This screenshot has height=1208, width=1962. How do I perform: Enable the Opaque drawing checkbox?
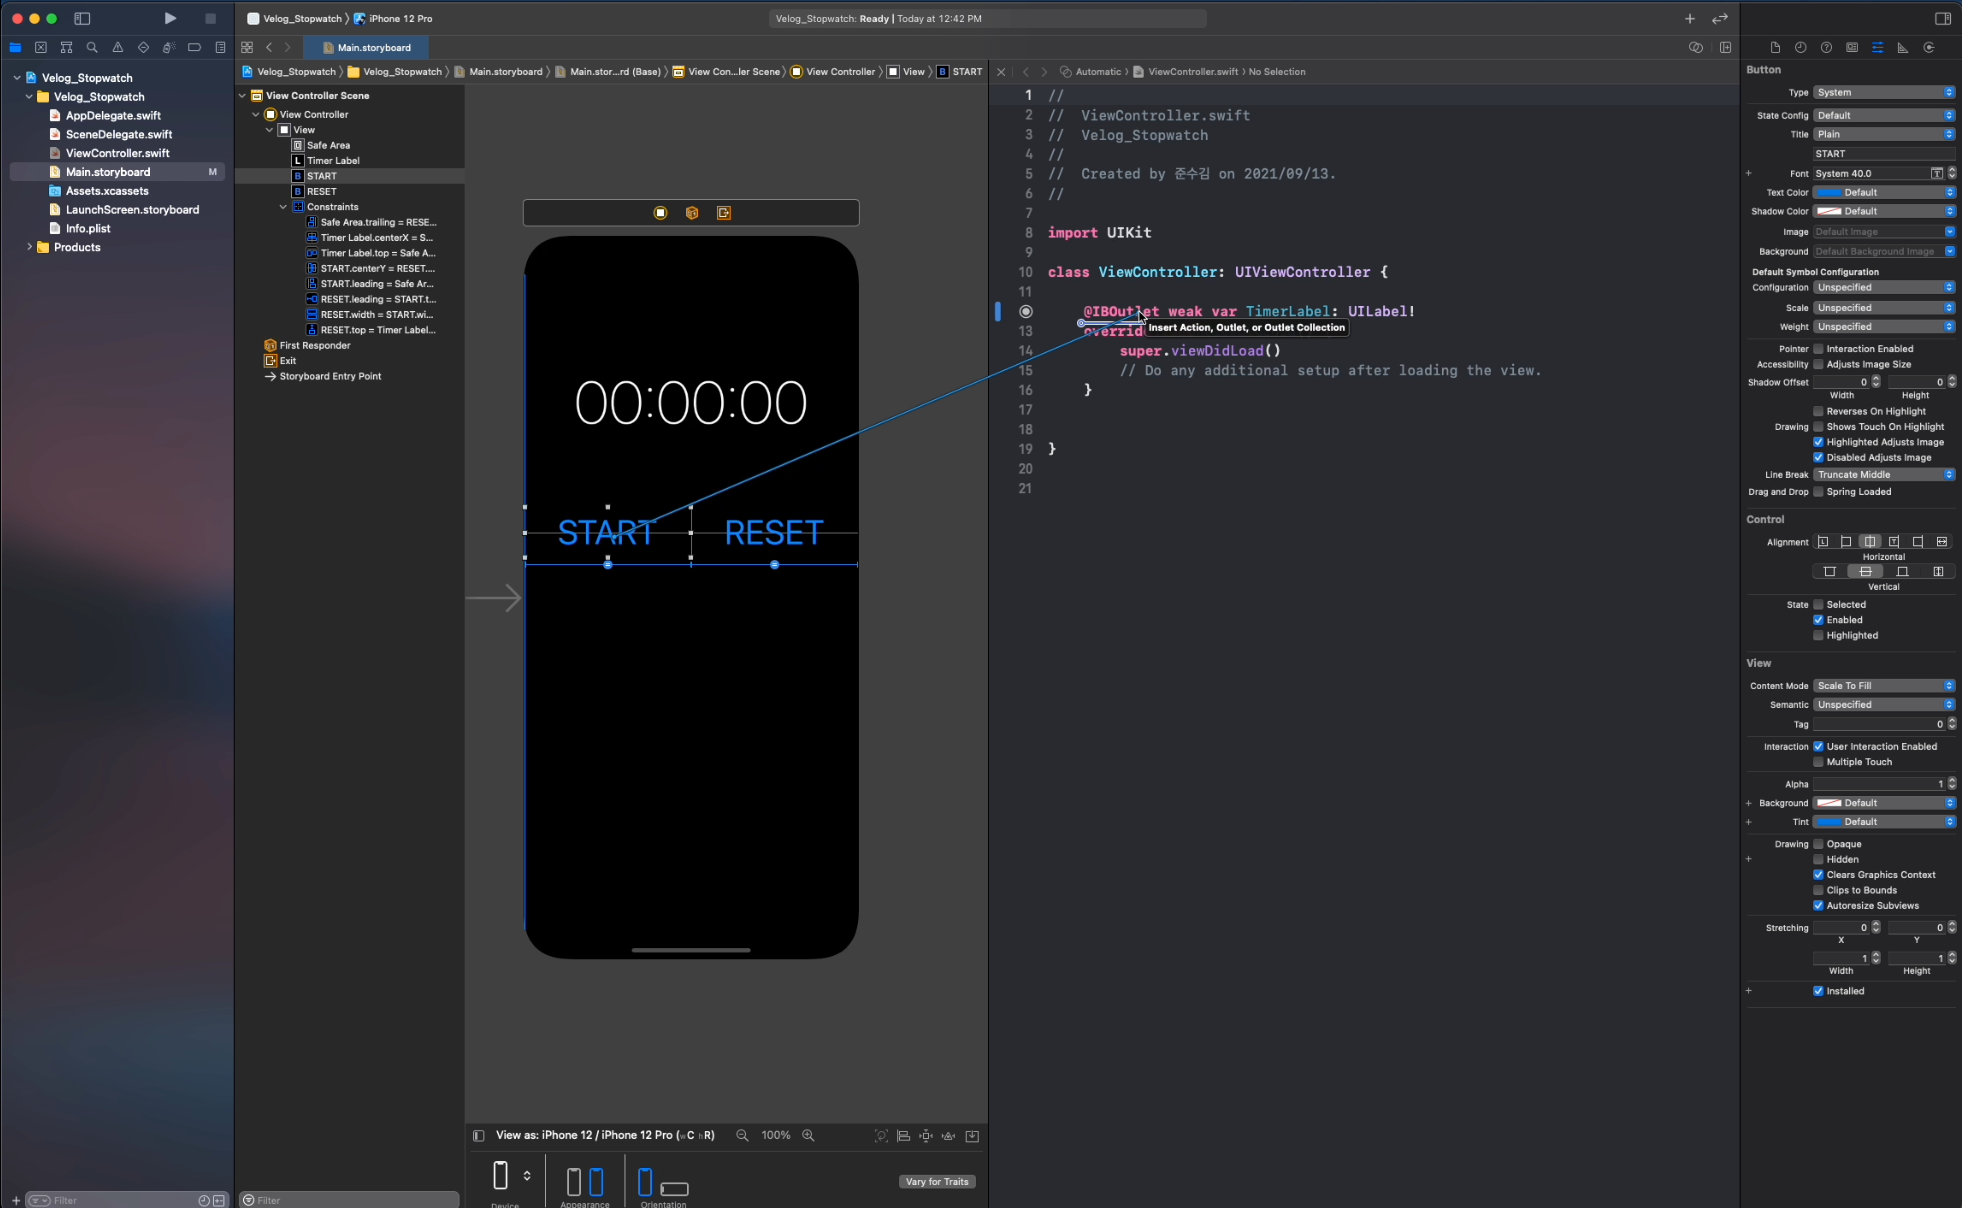1818,844
